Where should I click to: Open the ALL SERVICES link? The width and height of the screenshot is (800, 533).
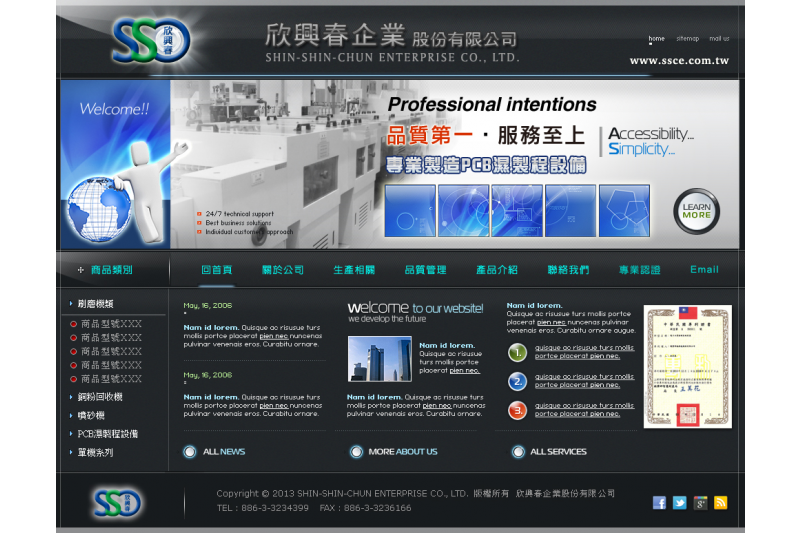click(558, 452)
